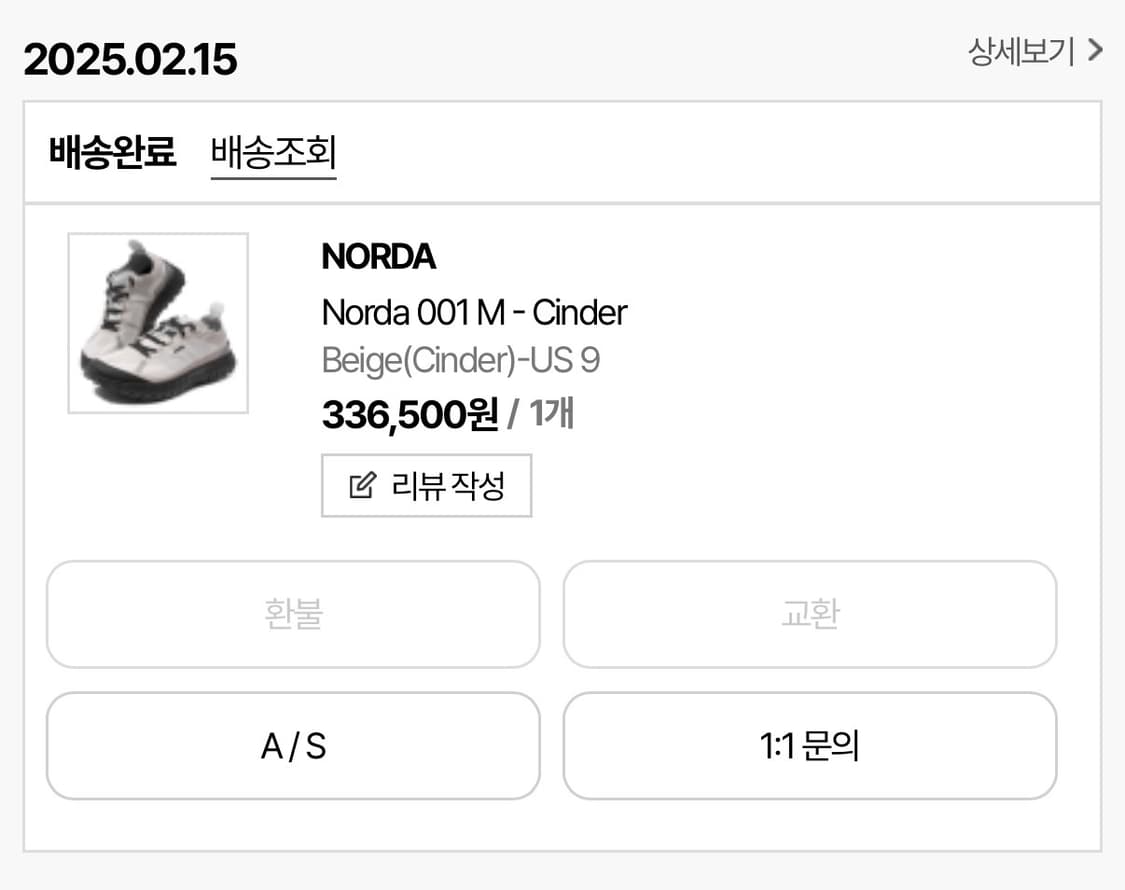Open the 1:1 문의 inquiry button

coord(809,746)
